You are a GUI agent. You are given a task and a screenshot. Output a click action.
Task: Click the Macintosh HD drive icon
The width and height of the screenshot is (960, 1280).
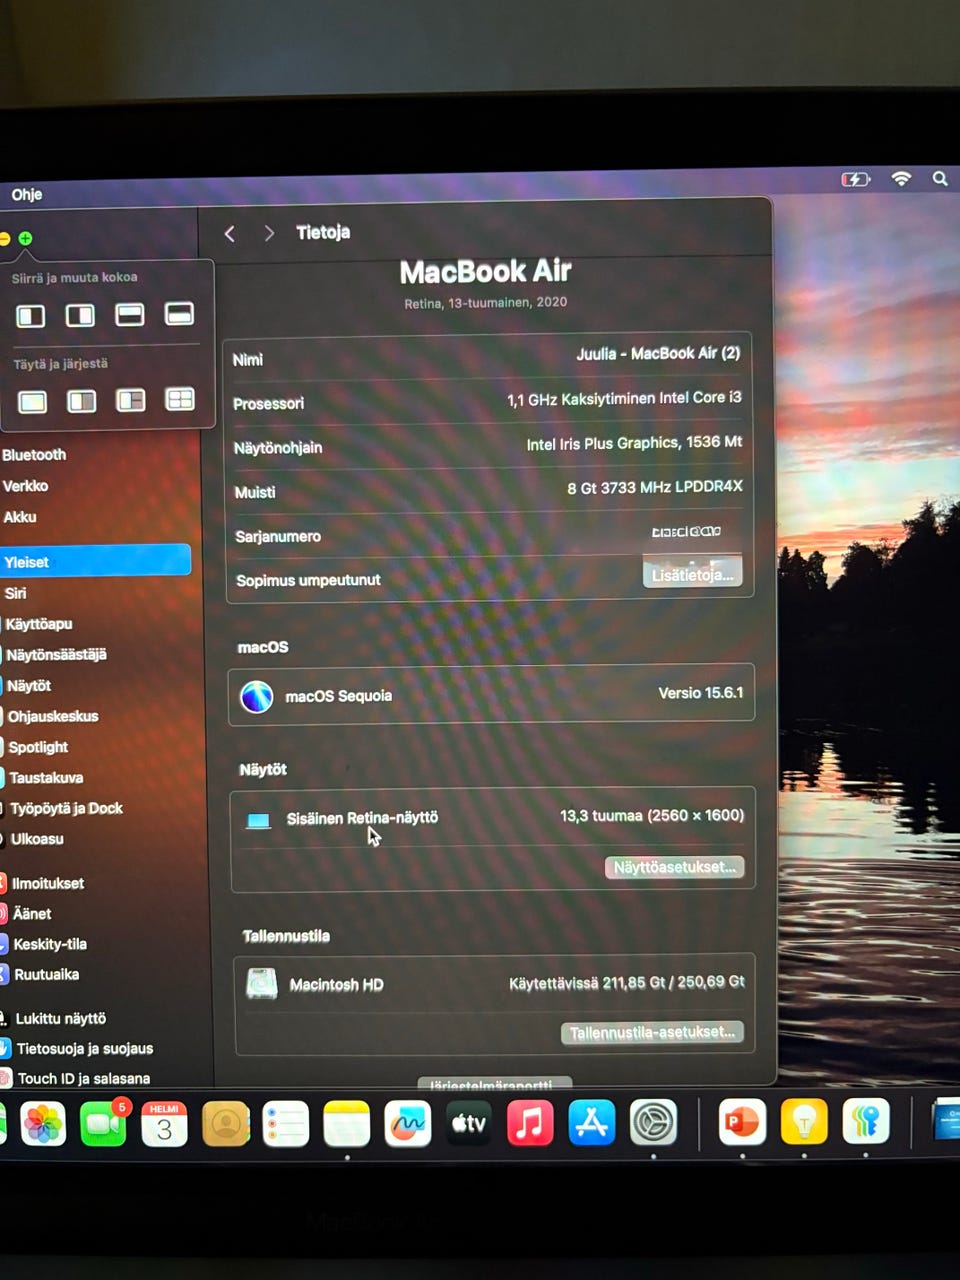[262, 984]
